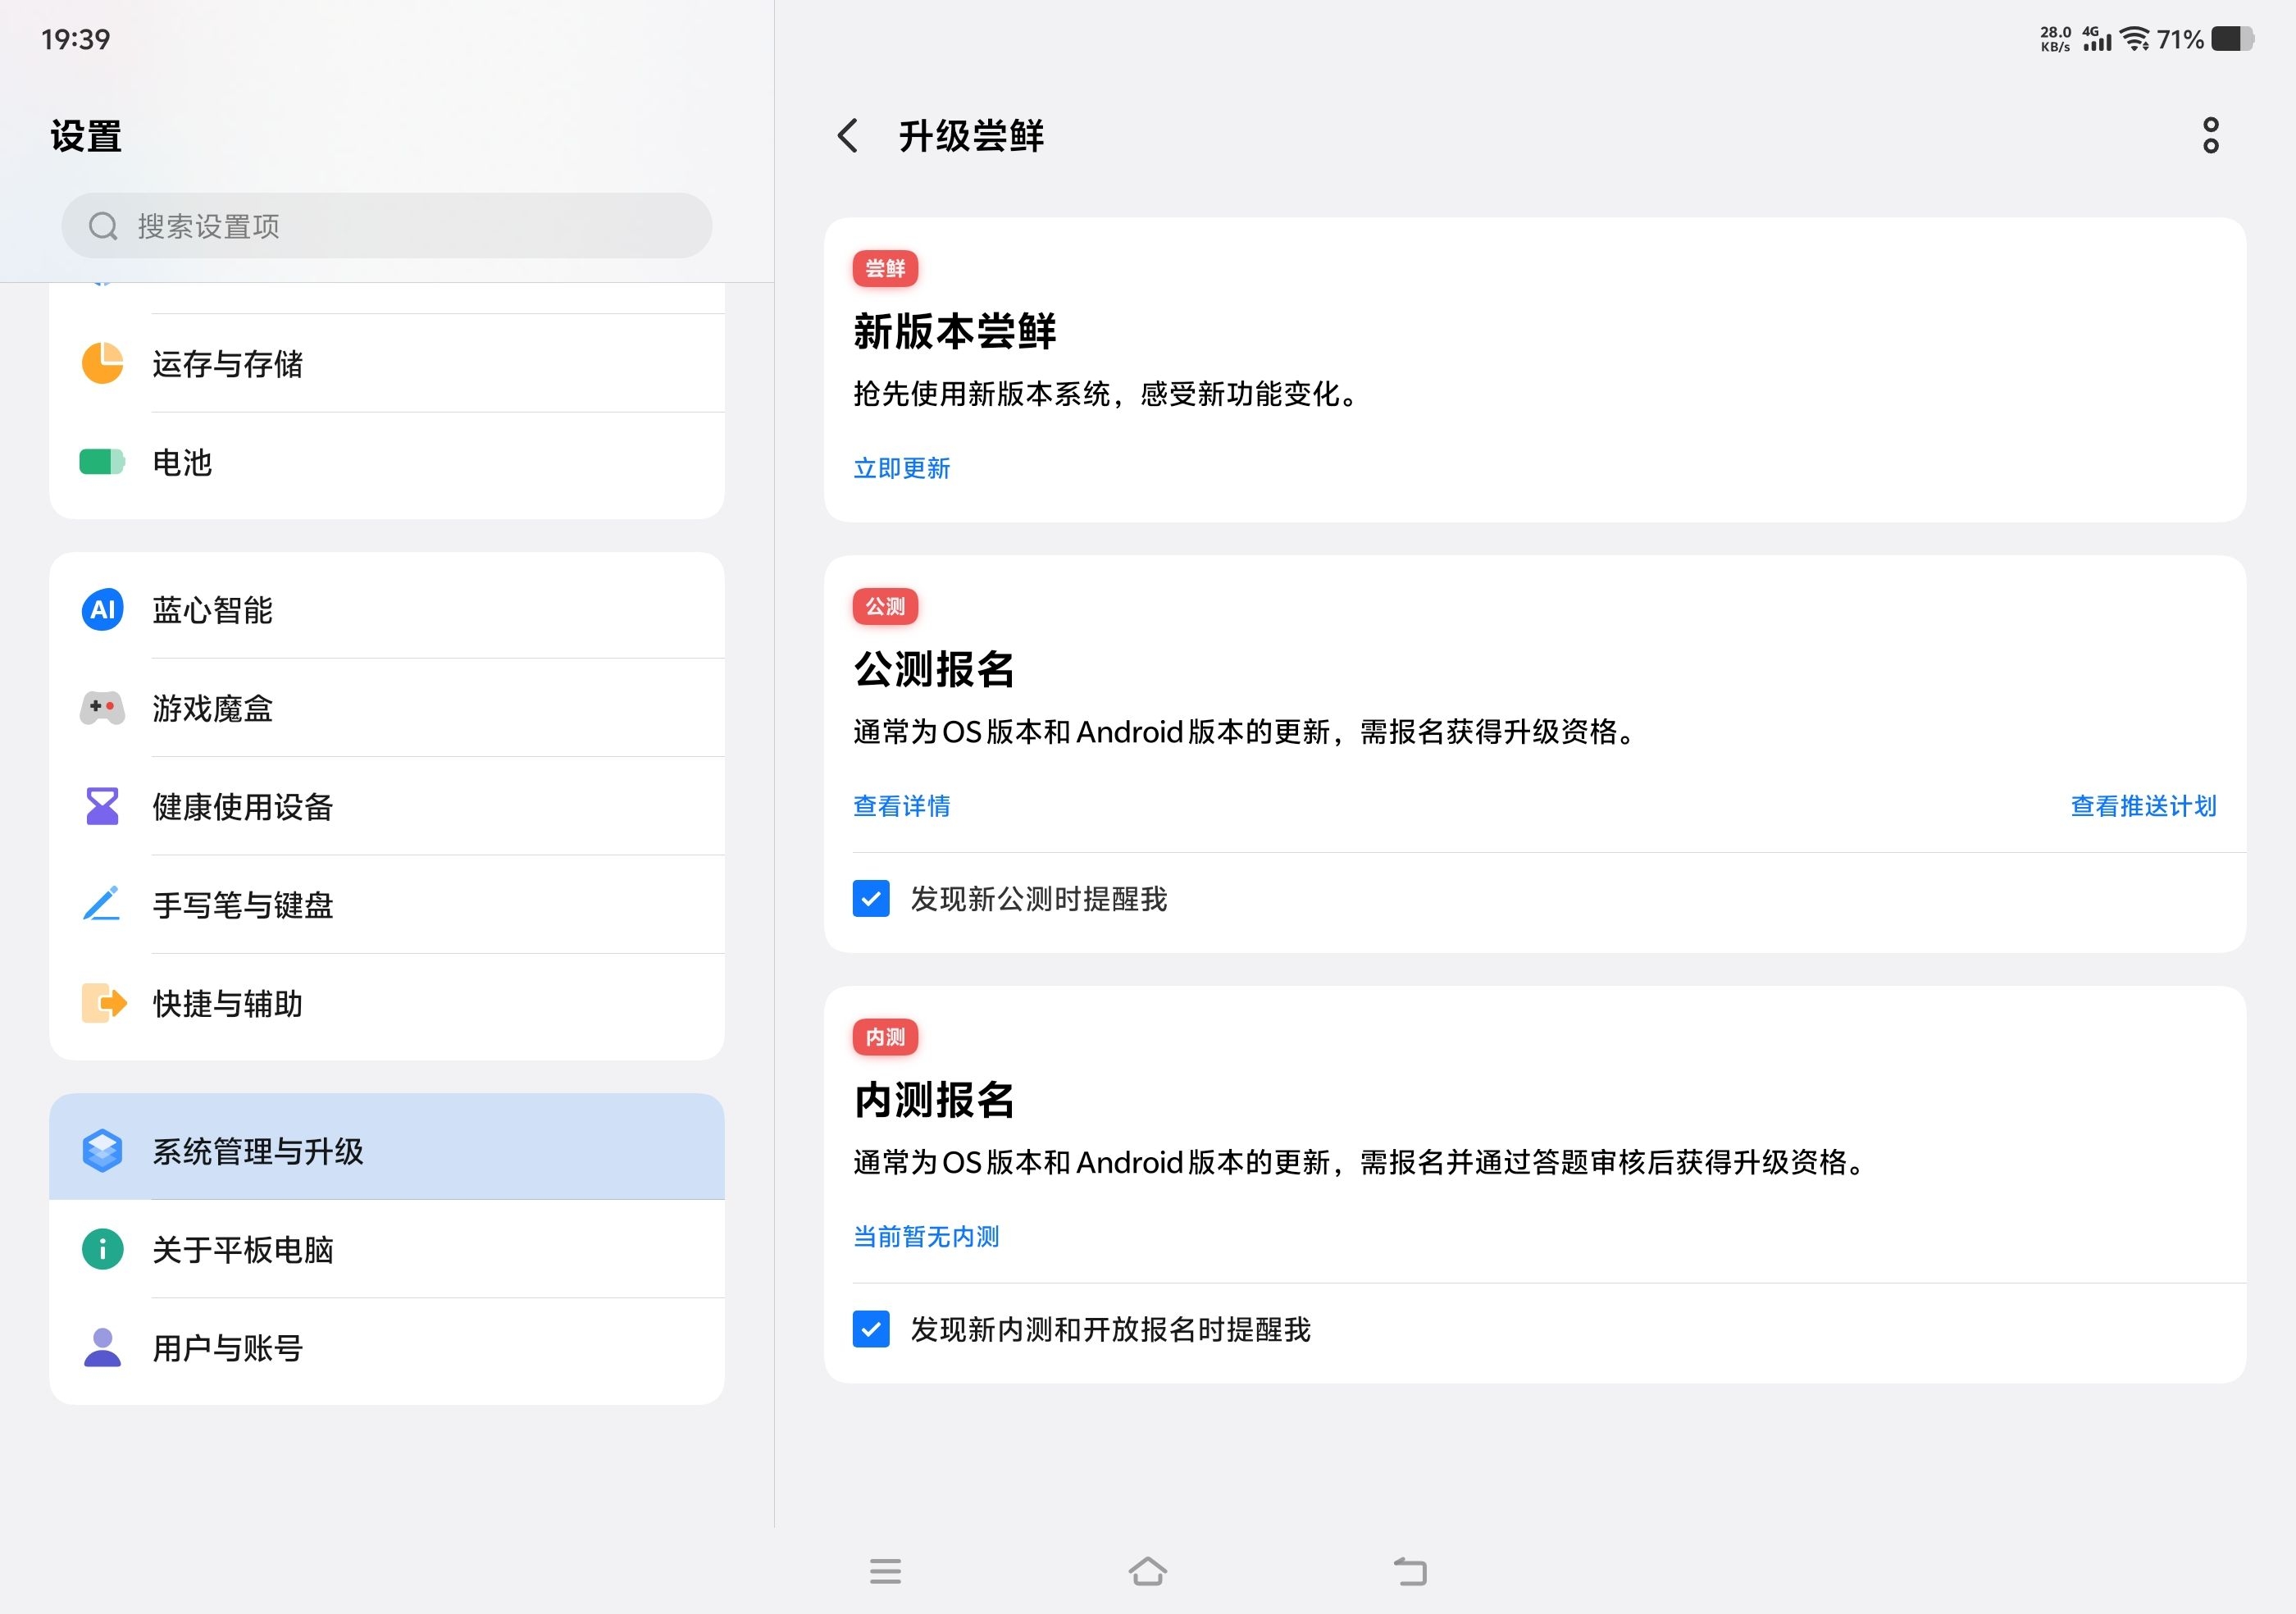Tap the 健康使用设备 hourglass icon
This screenshot has width=2296, height=1614.
102,806
